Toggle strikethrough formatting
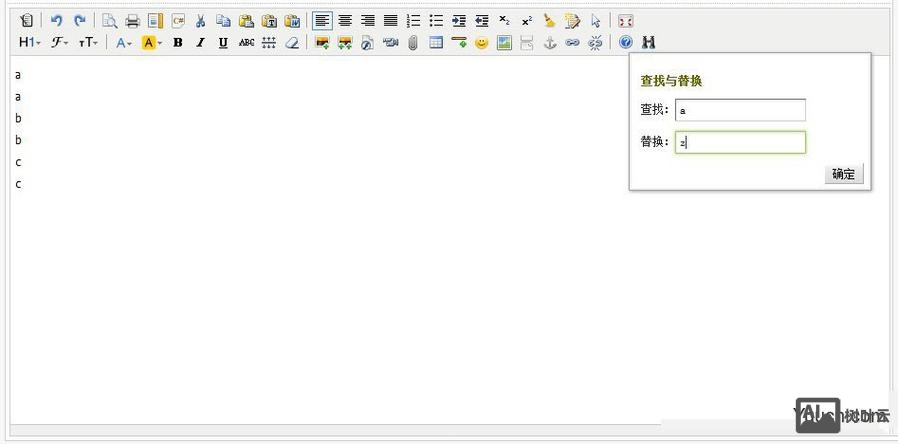 click(246, 42)
